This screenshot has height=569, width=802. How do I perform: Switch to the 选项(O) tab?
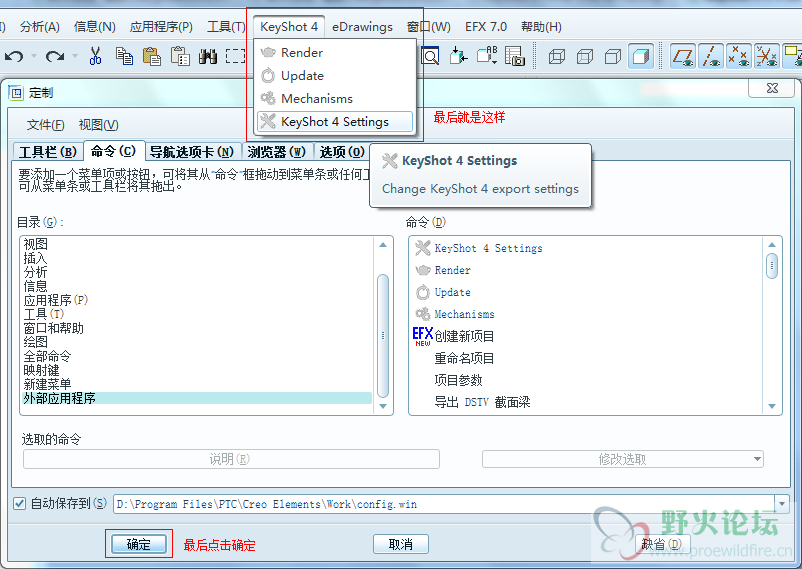pyautogui.click(x=342, y=152)
